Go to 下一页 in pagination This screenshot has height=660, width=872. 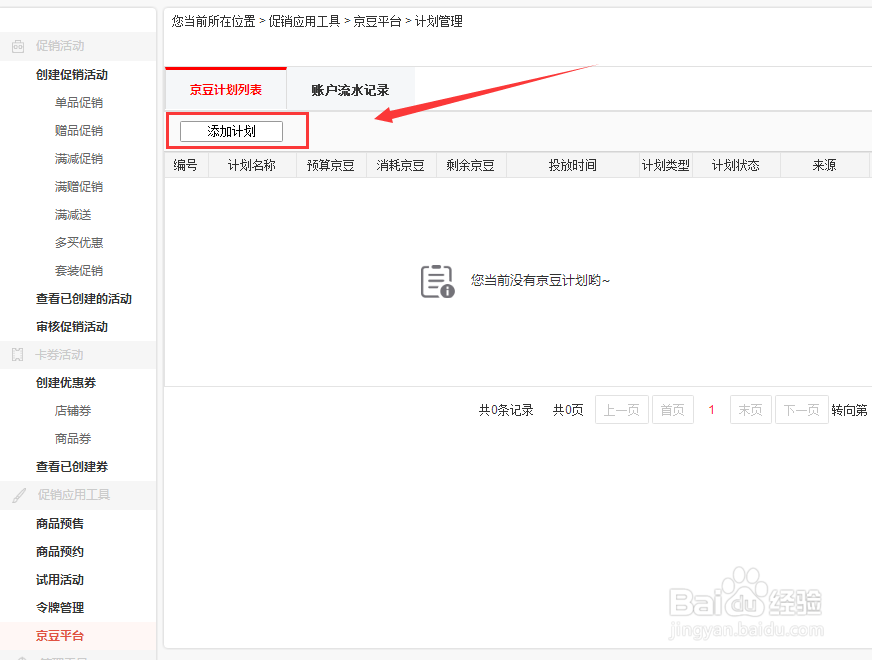pyautogui.click(x=801, y=410)
